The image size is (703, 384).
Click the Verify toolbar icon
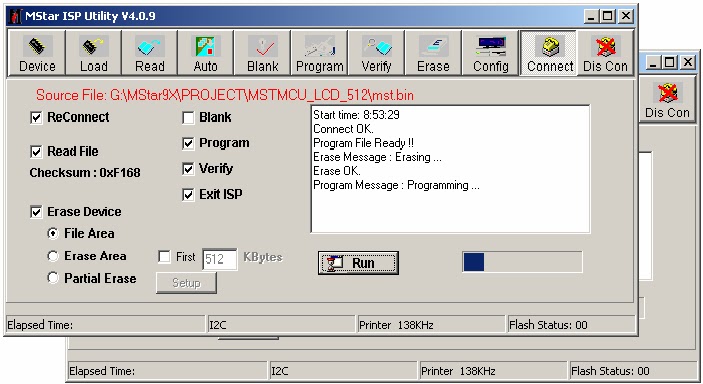tap(376, 53)
